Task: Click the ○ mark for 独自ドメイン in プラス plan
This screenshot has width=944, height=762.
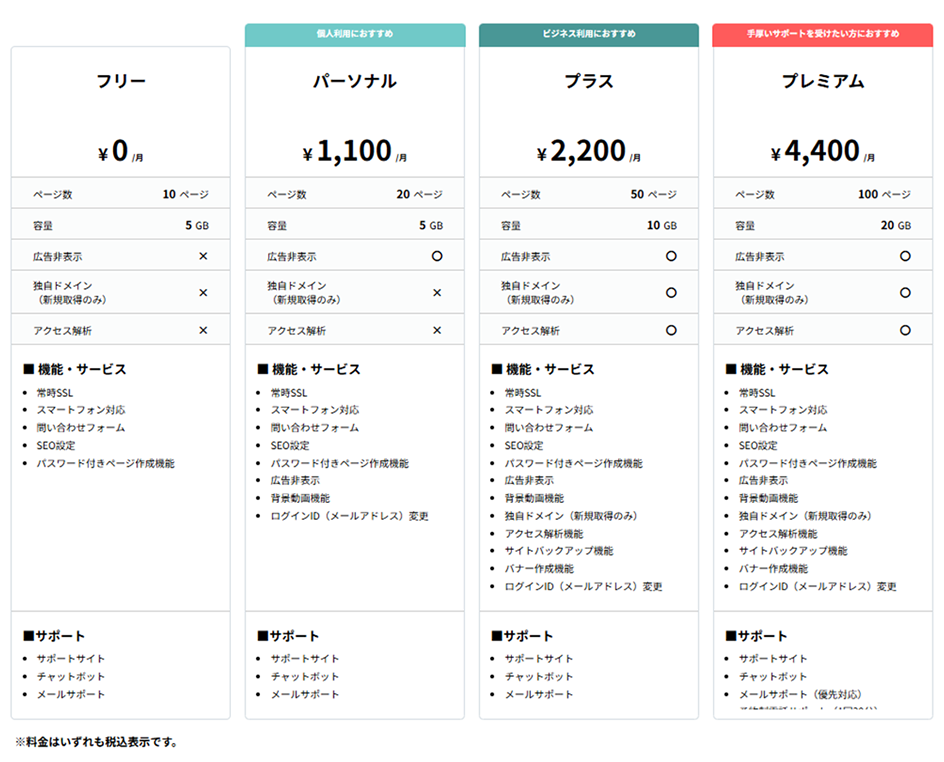Action: pos(671,293)
